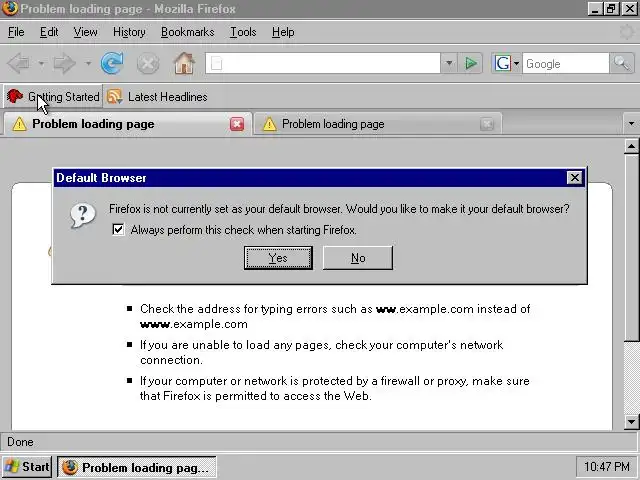Image resolution: width=640 pixels, height=480 pixels.
Task: Click the Stop loading button
Action: click(148, 64)
